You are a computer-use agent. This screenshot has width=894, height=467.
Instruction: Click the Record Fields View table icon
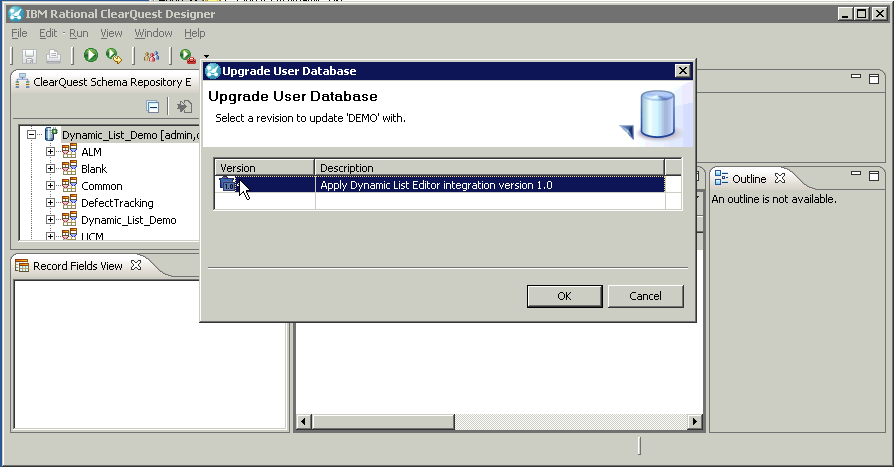[22, 266]
